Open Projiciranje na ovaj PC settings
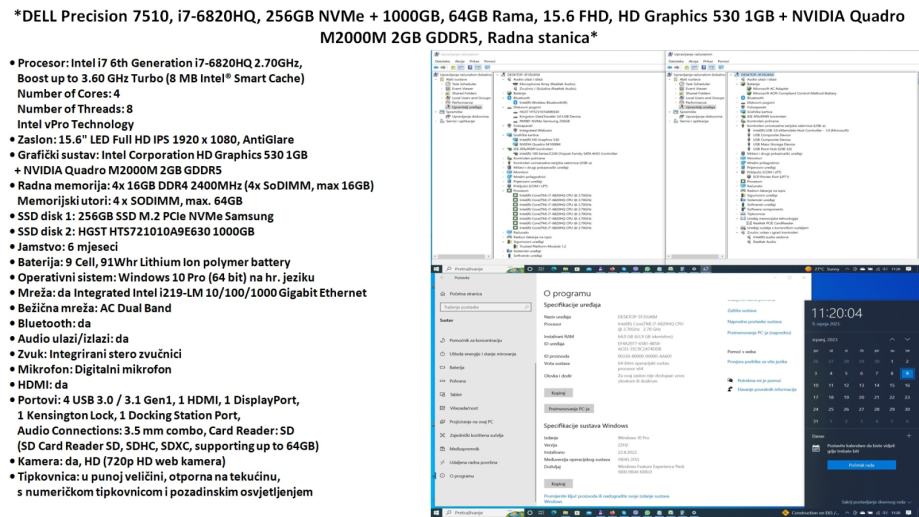 (x=467, y=421)
